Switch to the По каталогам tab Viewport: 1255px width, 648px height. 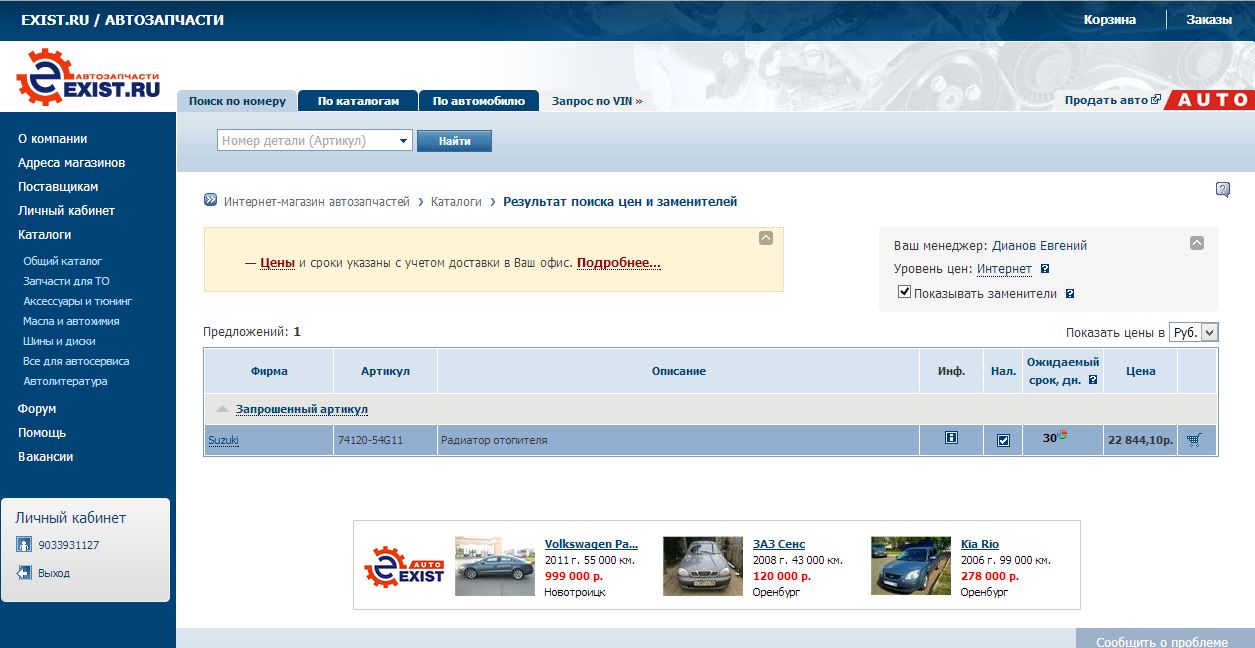(357, 101)
